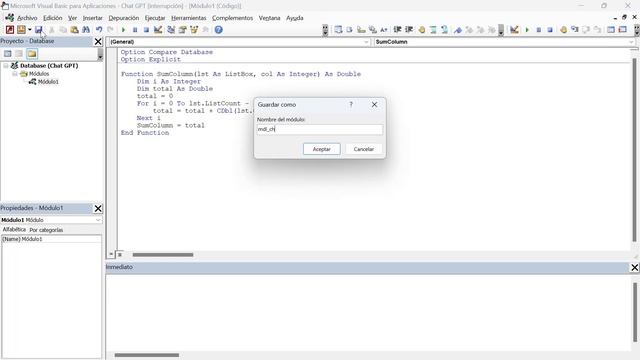Click the Reset (stop) icon in Standard toolbar
The height and width of the screenshot is (360, 640).
[146, 30]
